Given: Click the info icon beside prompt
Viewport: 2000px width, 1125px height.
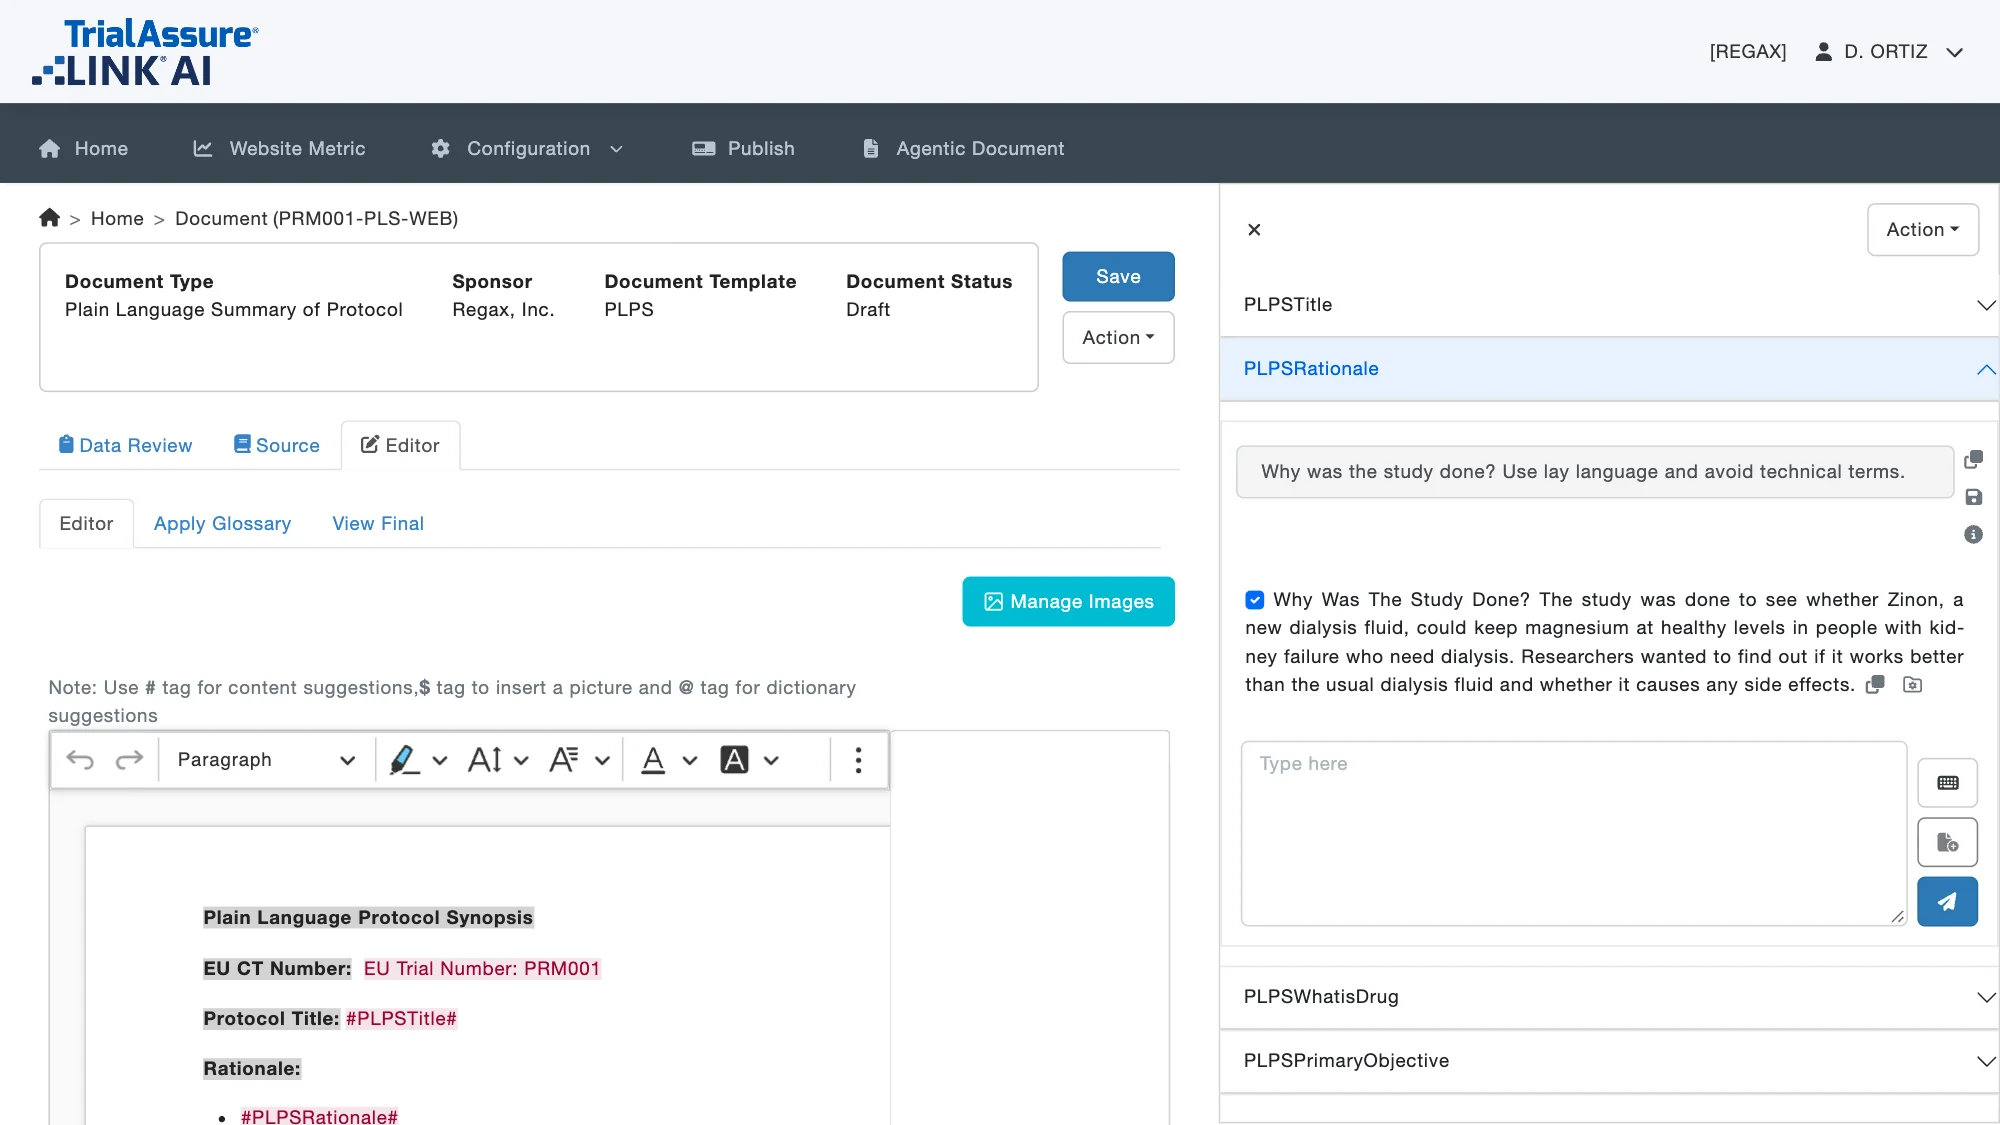Looking at the screenshot, I should 1973,534.
